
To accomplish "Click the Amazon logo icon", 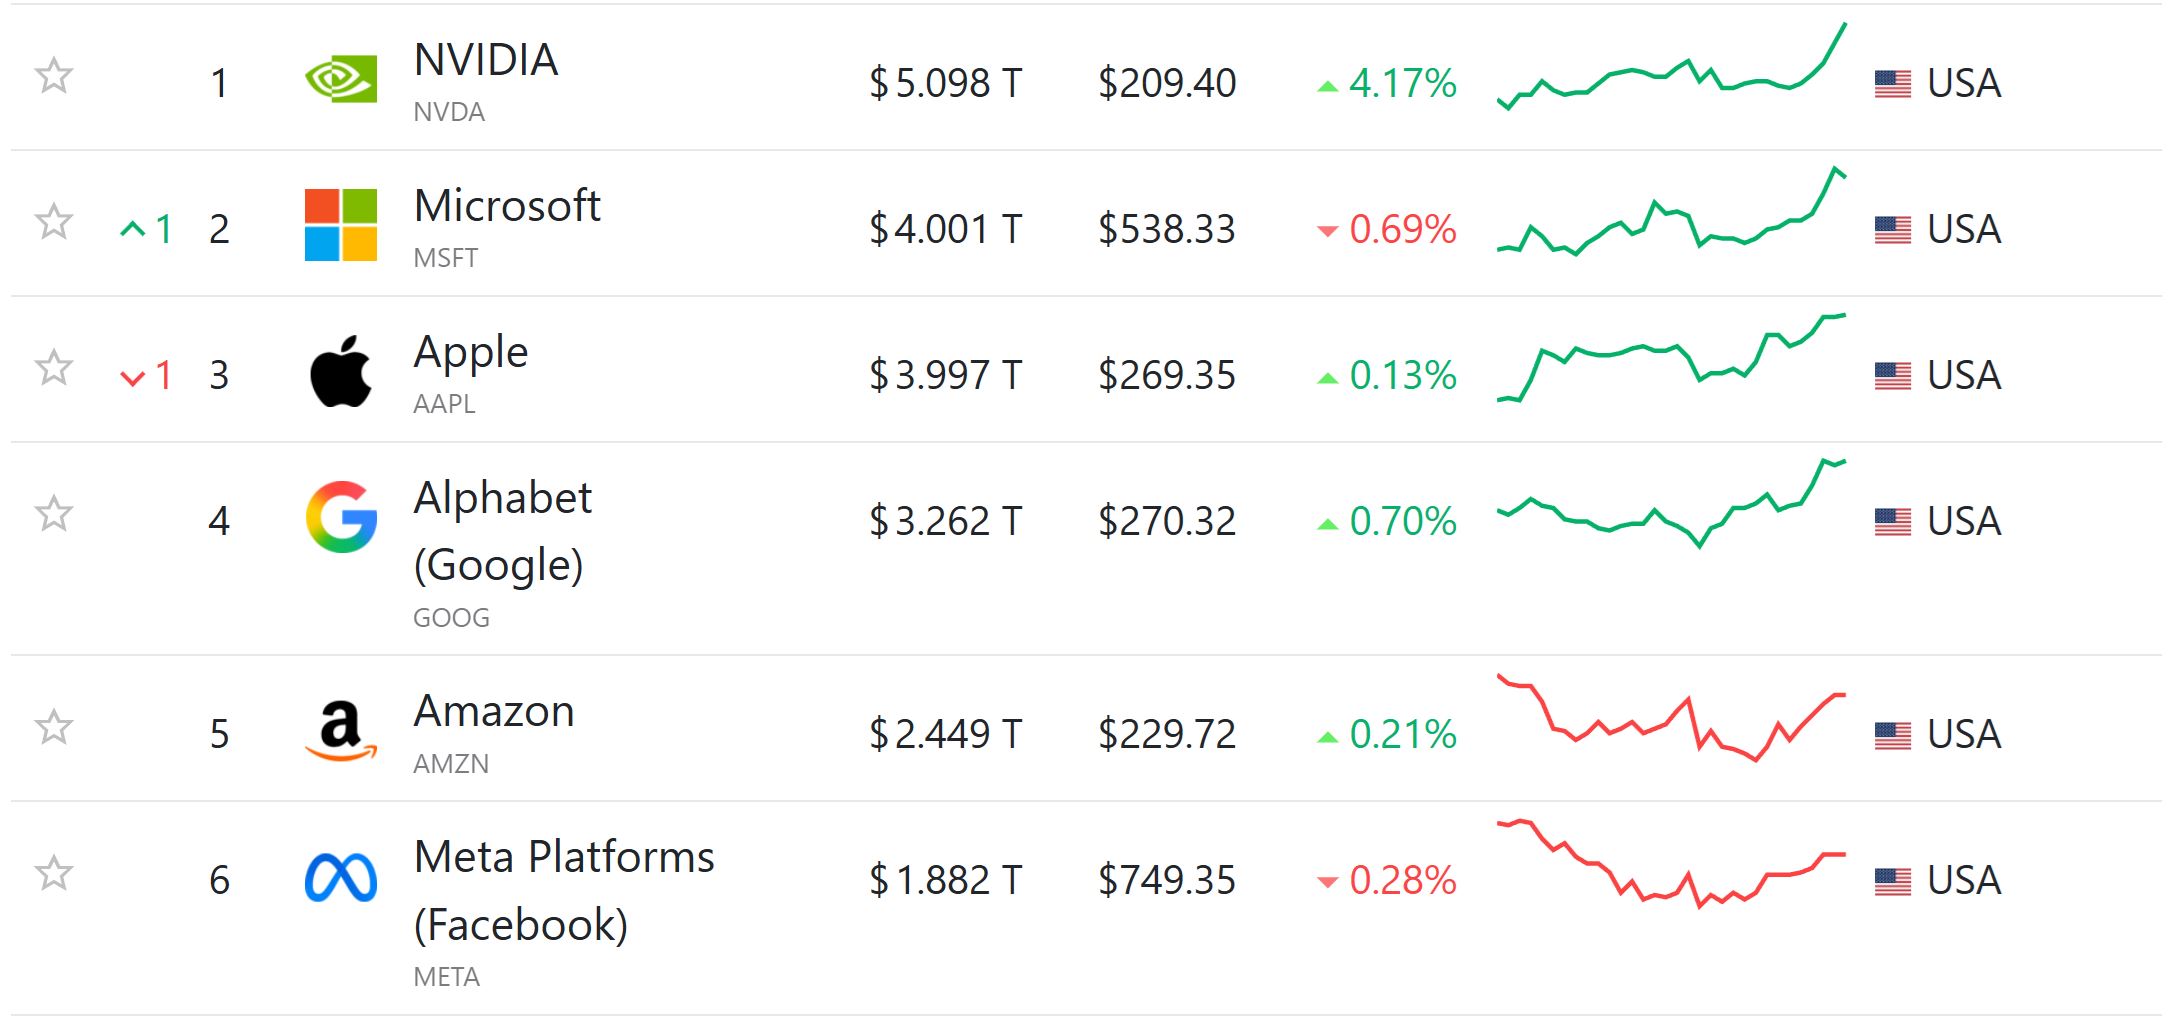I will 341,731.
